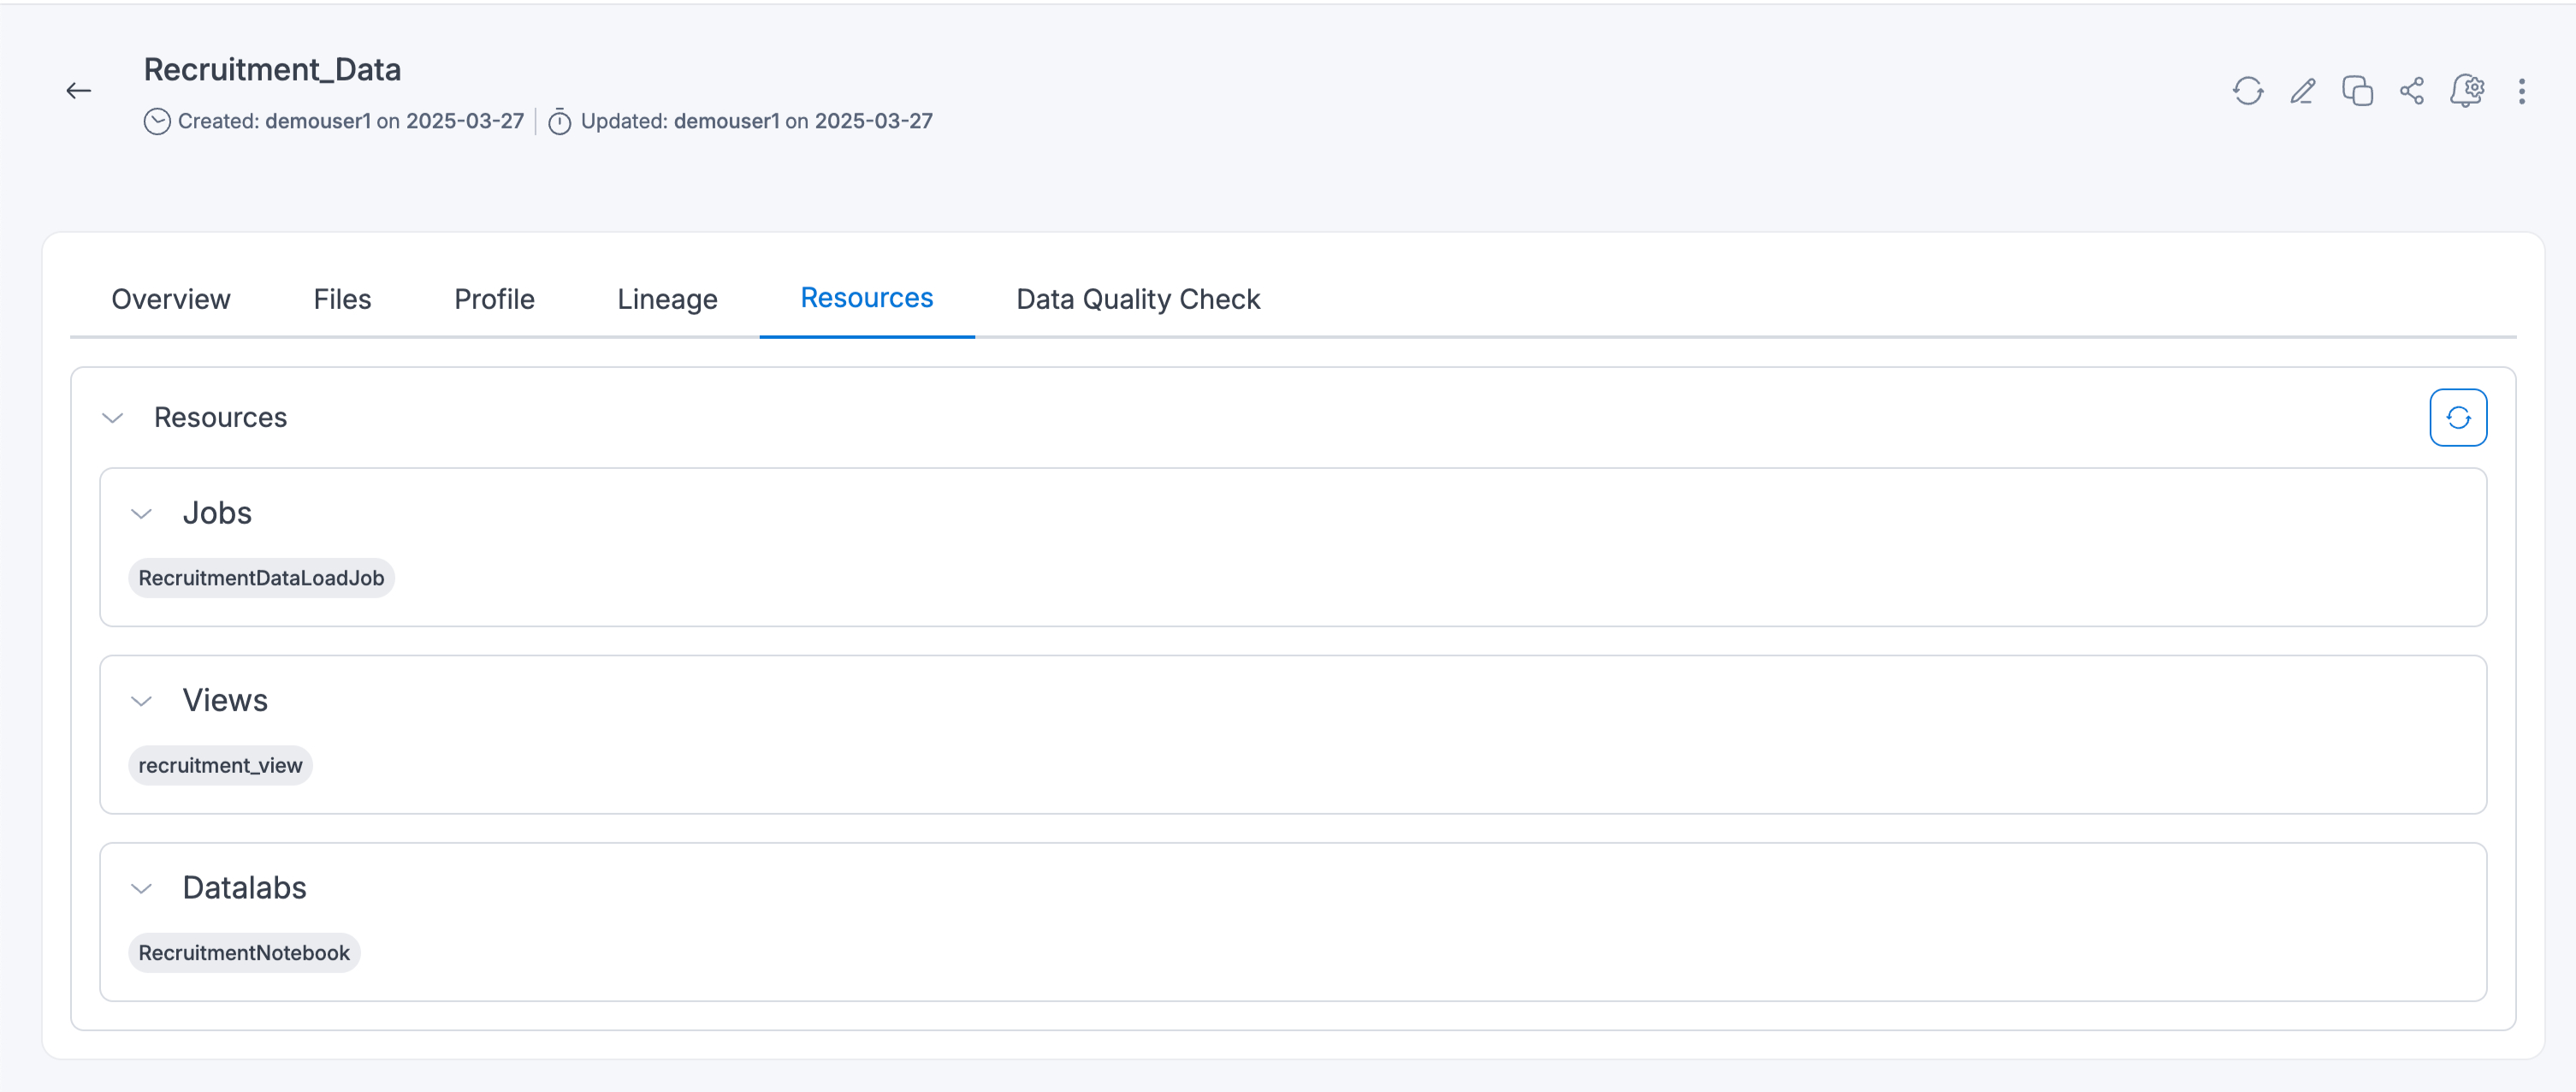Open the notification settings bell icon
Viewport: 2576px width, 1092px height.
2466,91
